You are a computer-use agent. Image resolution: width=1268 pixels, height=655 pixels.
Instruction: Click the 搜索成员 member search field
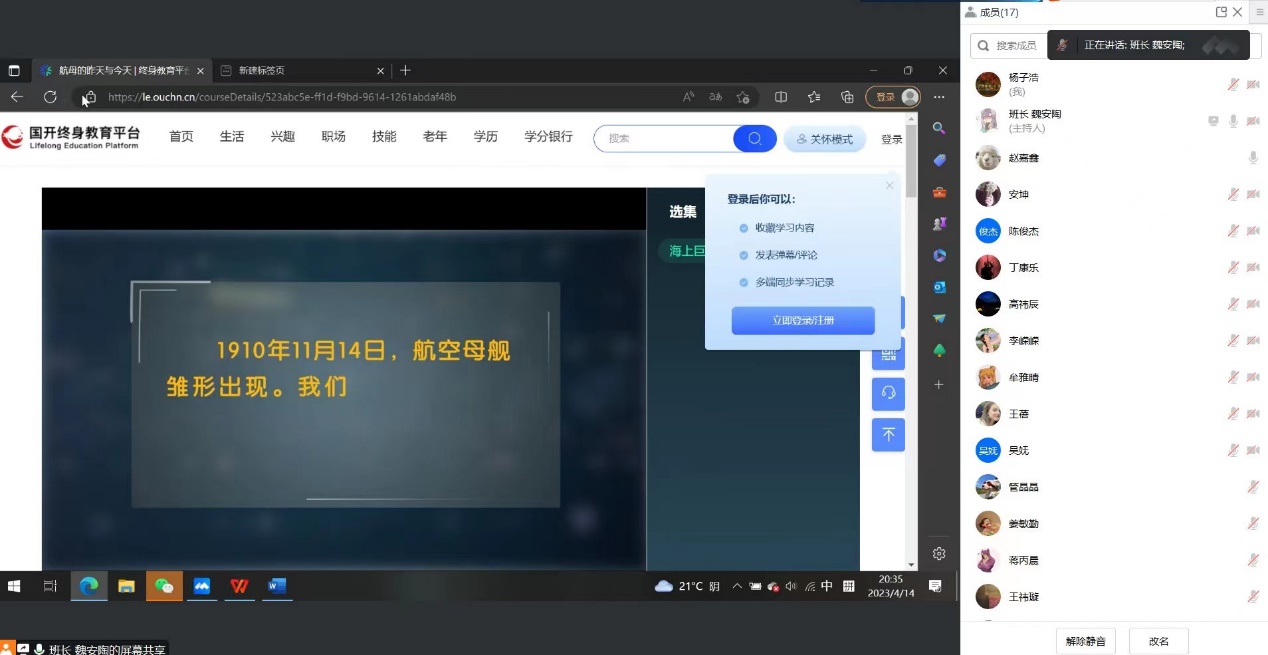1010,46
